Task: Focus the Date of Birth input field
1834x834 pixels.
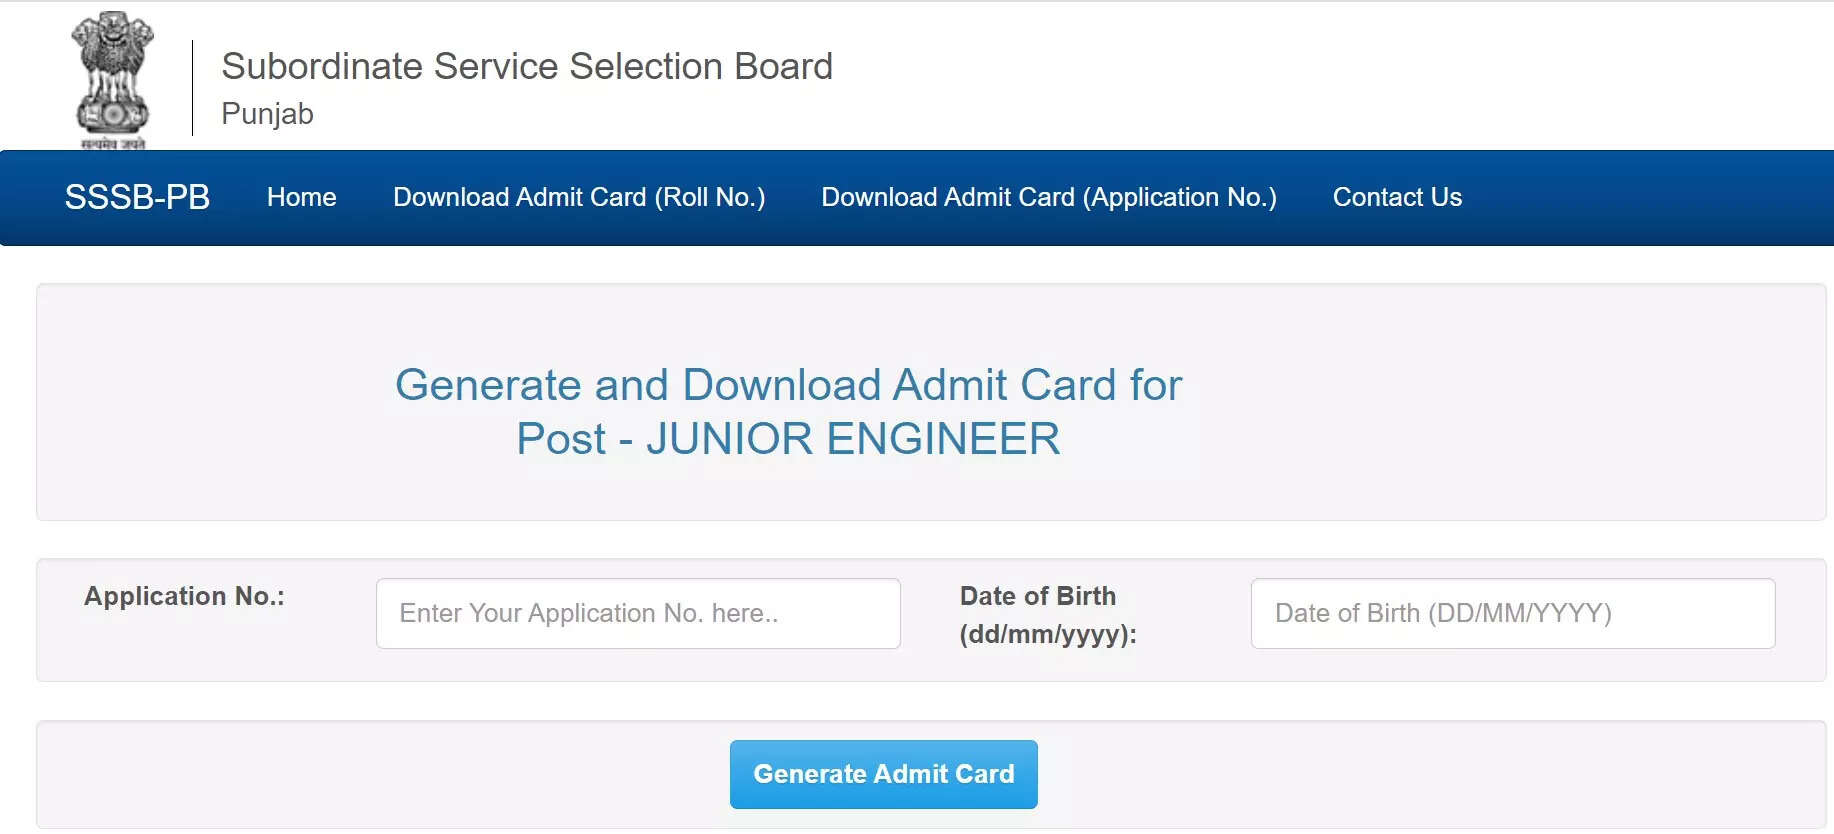Action: (x=1513, y=613)
